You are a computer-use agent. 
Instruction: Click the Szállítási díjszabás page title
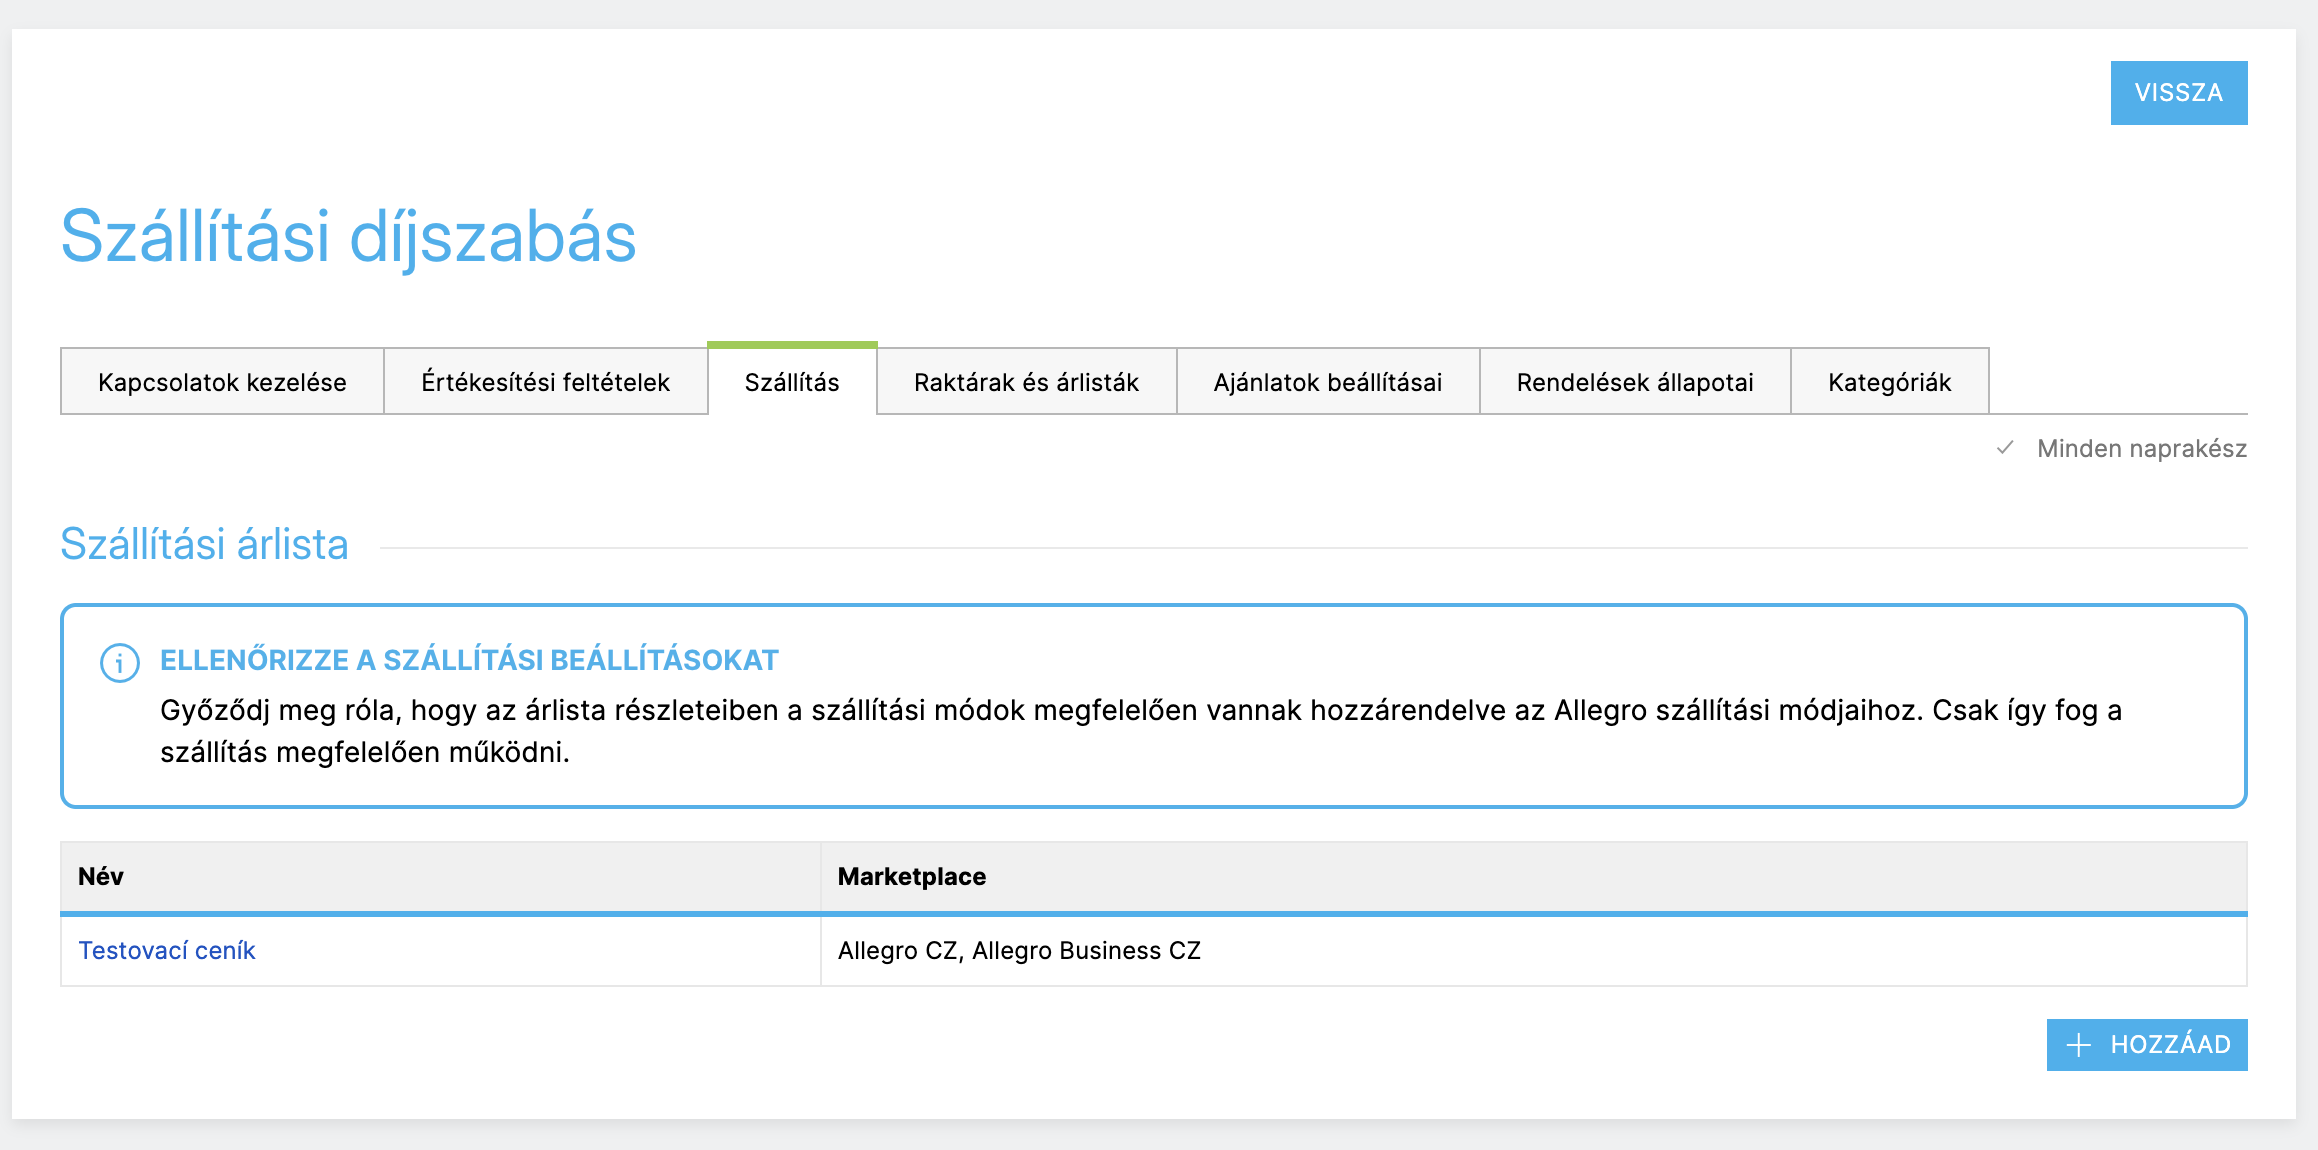click(x=348, y=237)
